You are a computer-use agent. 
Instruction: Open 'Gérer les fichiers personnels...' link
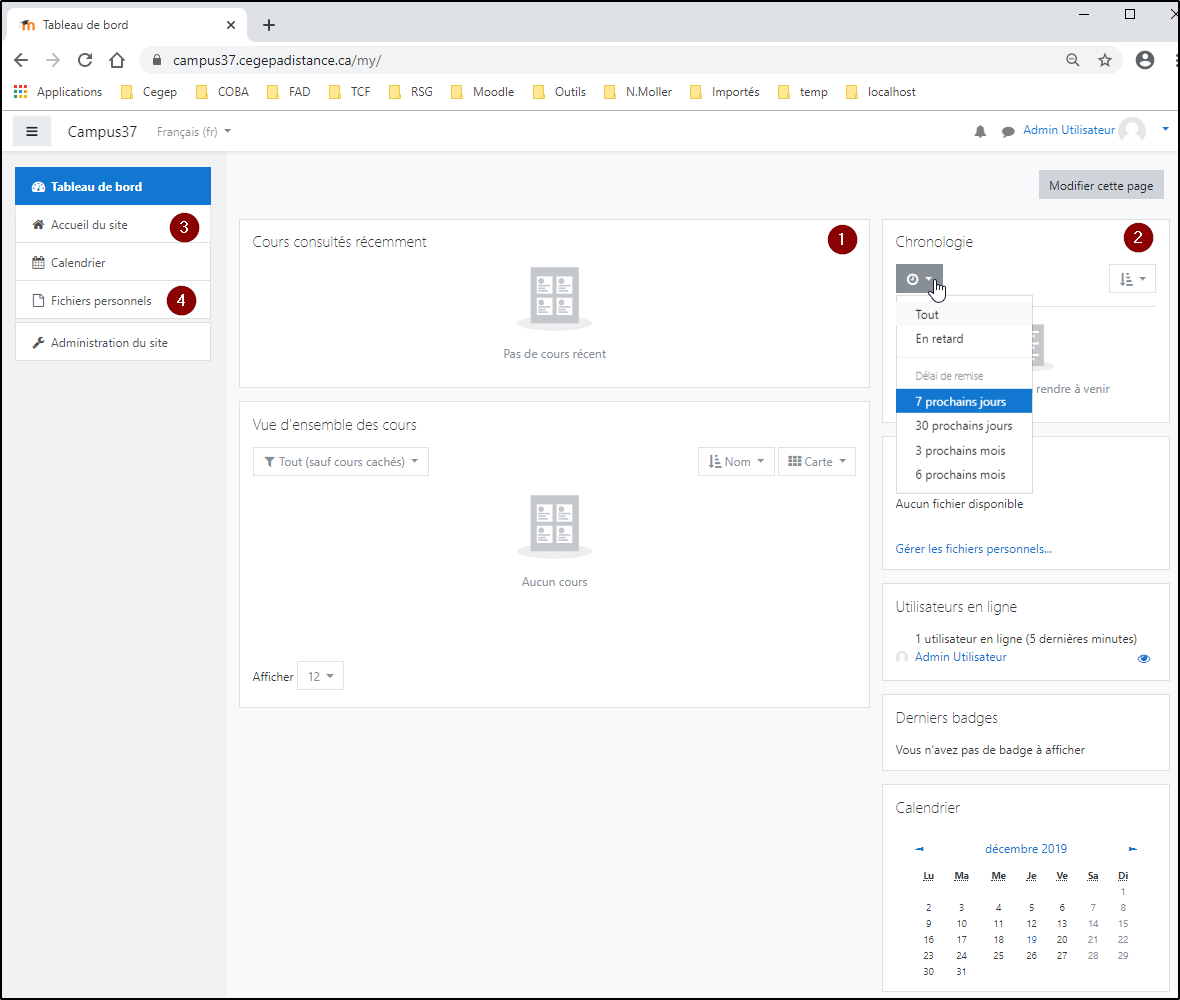point(973,549)
